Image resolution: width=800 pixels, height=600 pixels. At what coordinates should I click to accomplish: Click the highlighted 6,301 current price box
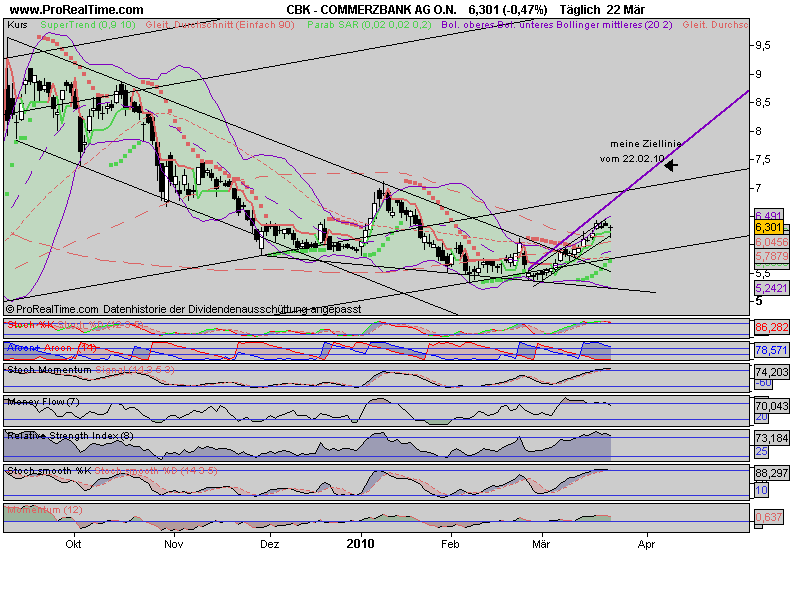pos(768,227)
